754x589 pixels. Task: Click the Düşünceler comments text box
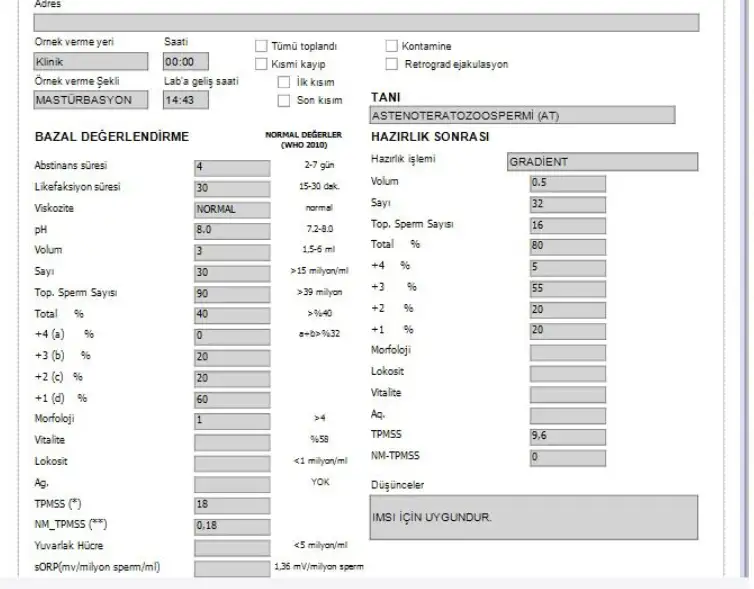[x=534, y=517]
